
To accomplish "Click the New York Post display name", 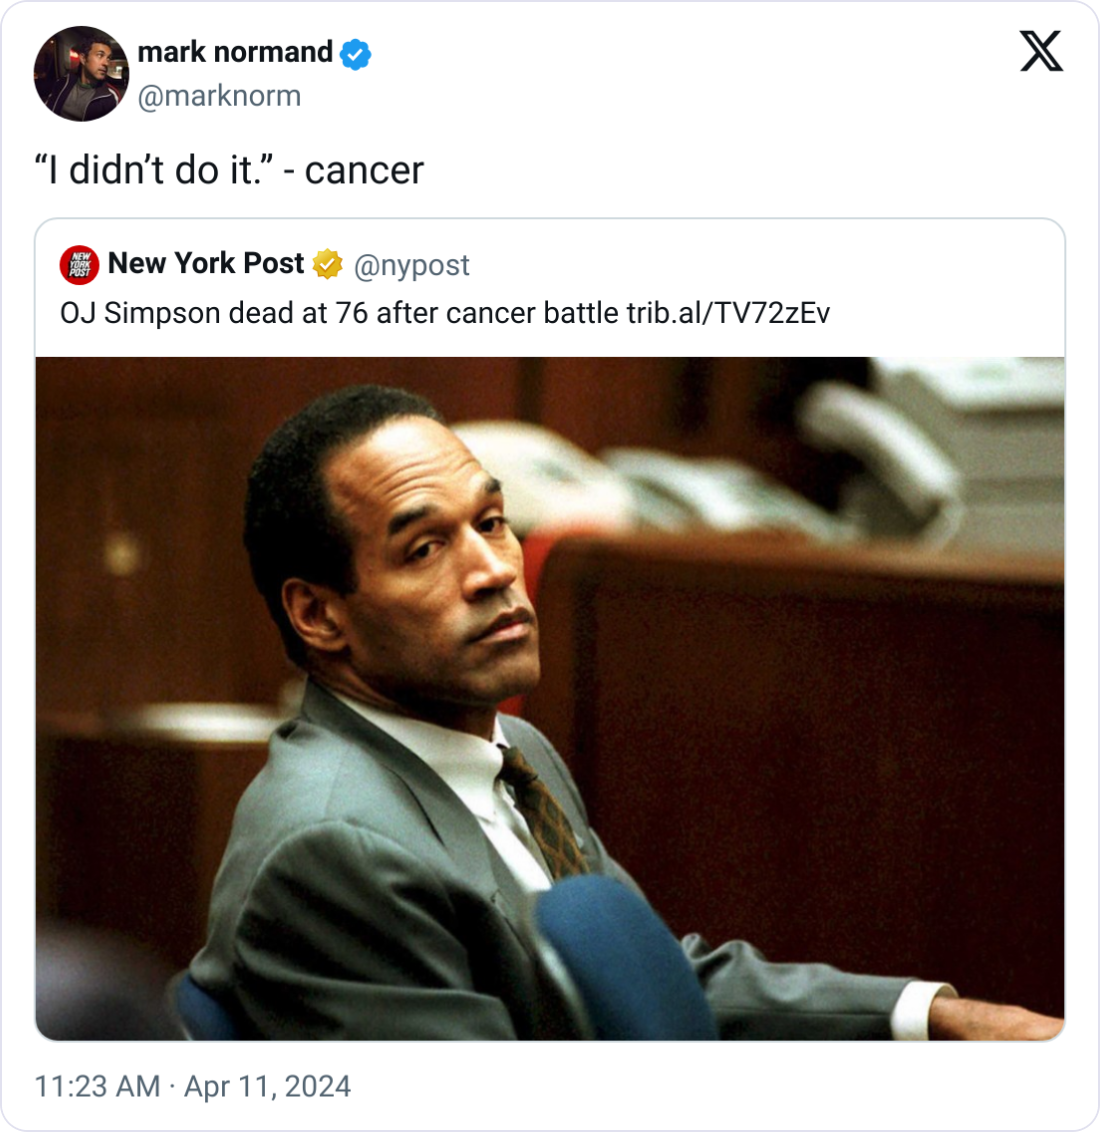I will click(204, 264).
